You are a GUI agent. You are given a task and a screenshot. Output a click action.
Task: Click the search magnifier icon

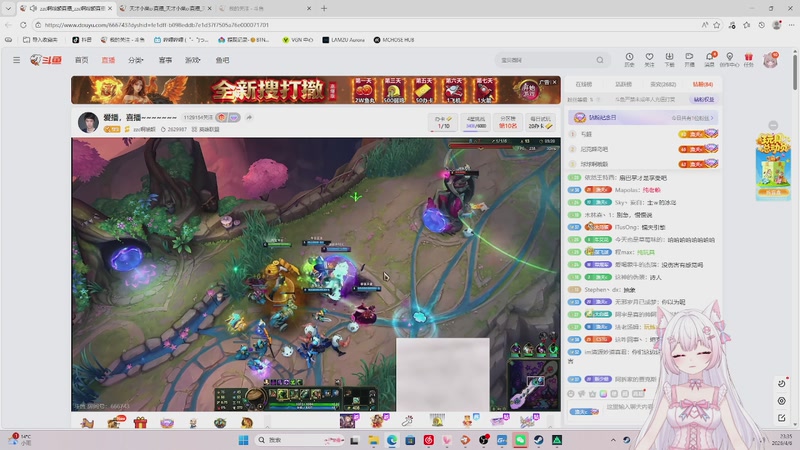pyautogui.click(x=600, y=60)
